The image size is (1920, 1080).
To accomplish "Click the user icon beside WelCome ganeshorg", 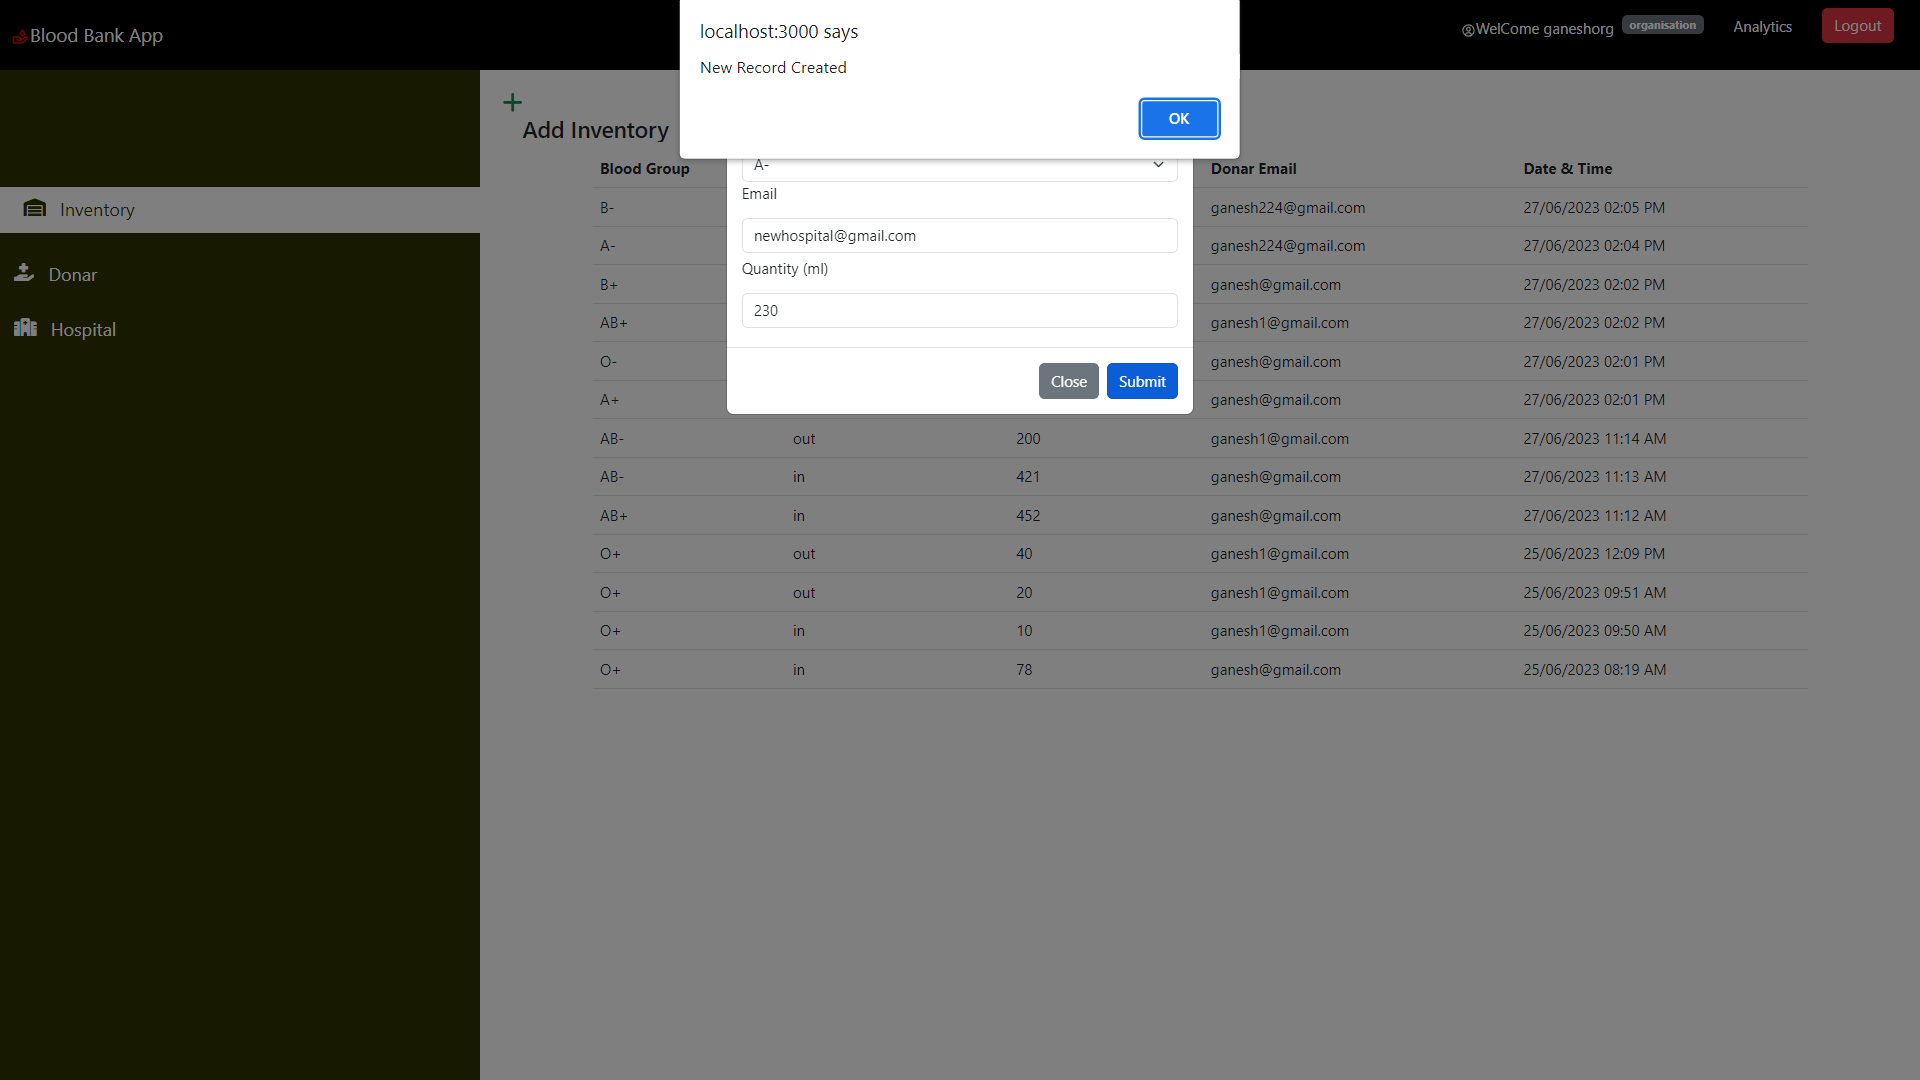I will pos(1467,30).
